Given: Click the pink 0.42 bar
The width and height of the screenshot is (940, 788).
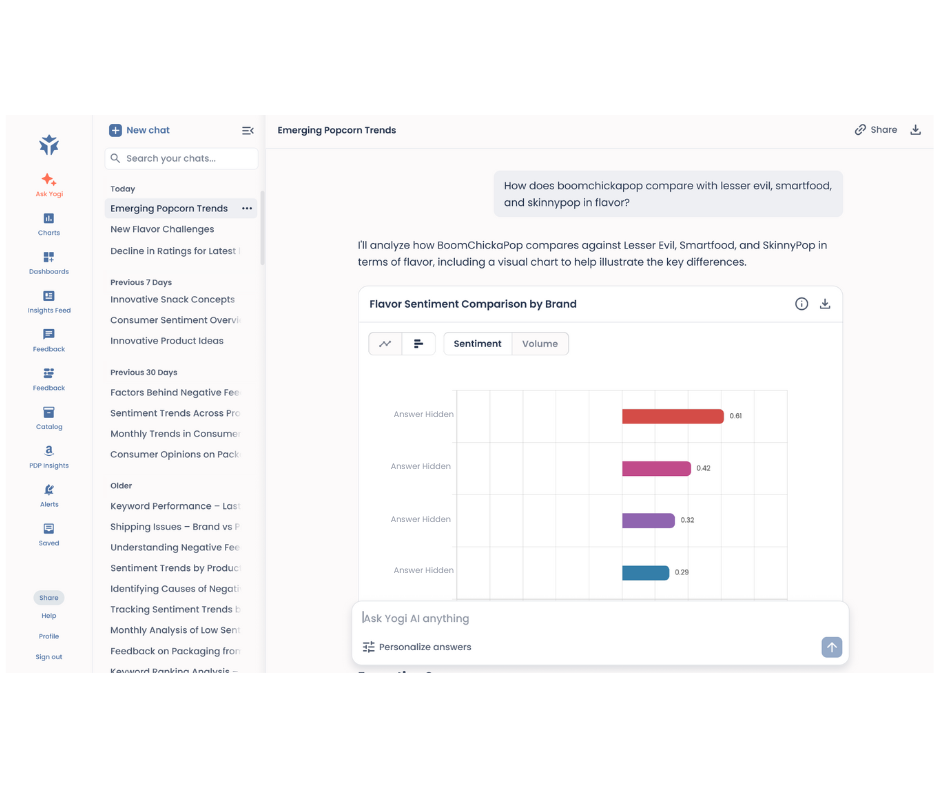Looking at the screenshot, I should 656,468.
